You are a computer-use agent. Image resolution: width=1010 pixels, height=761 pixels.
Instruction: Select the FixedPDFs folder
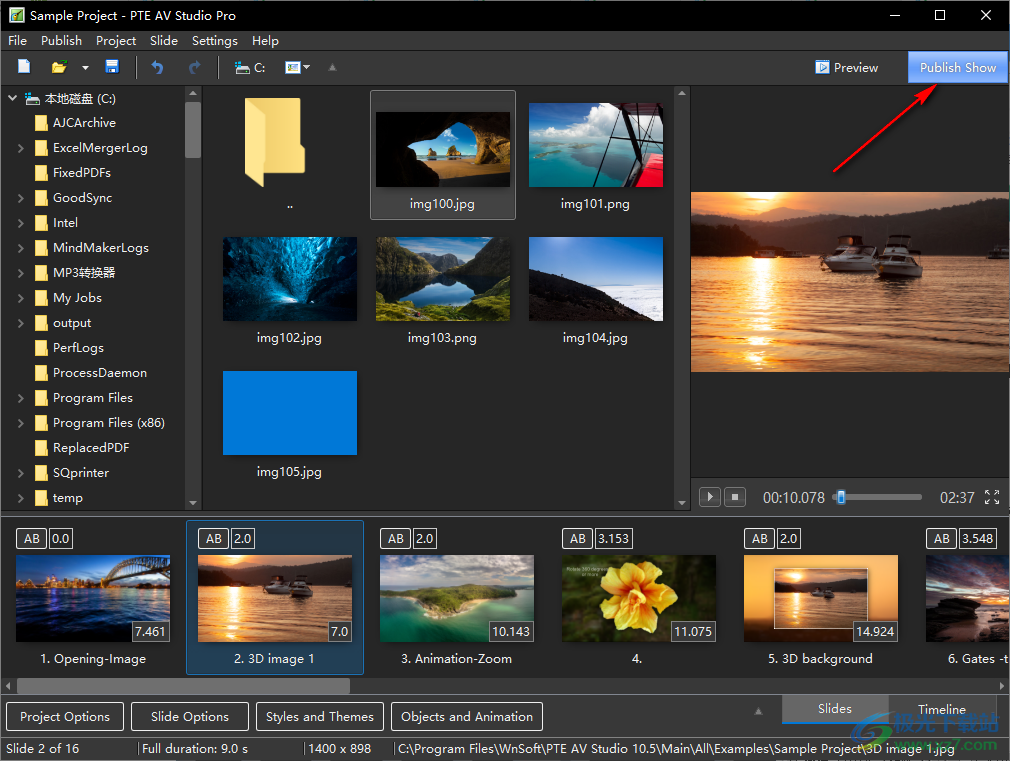[x=73, y=173]
